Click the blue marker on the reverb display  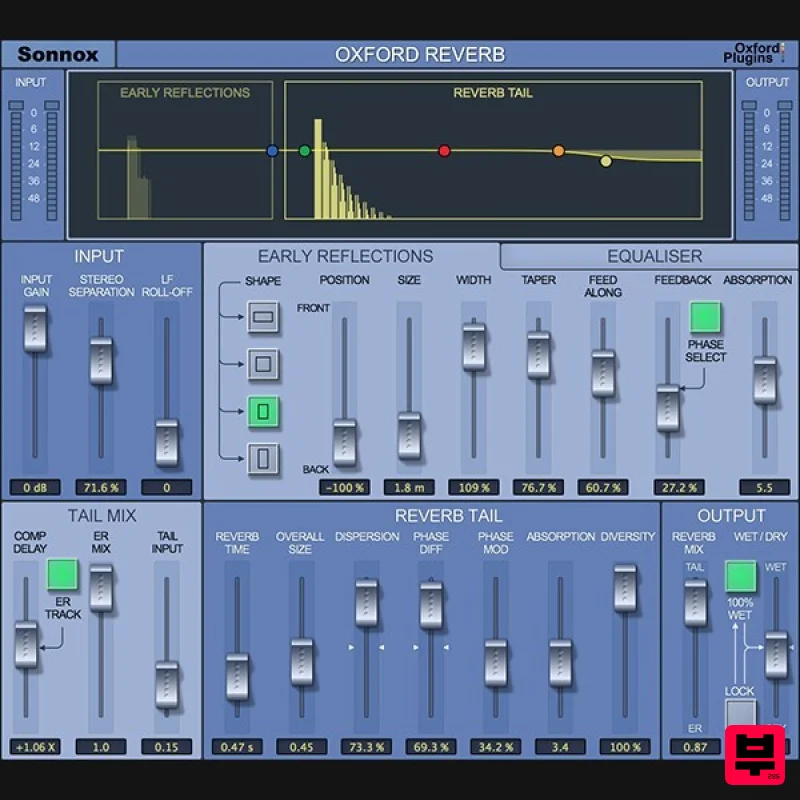tap(272, 149)
